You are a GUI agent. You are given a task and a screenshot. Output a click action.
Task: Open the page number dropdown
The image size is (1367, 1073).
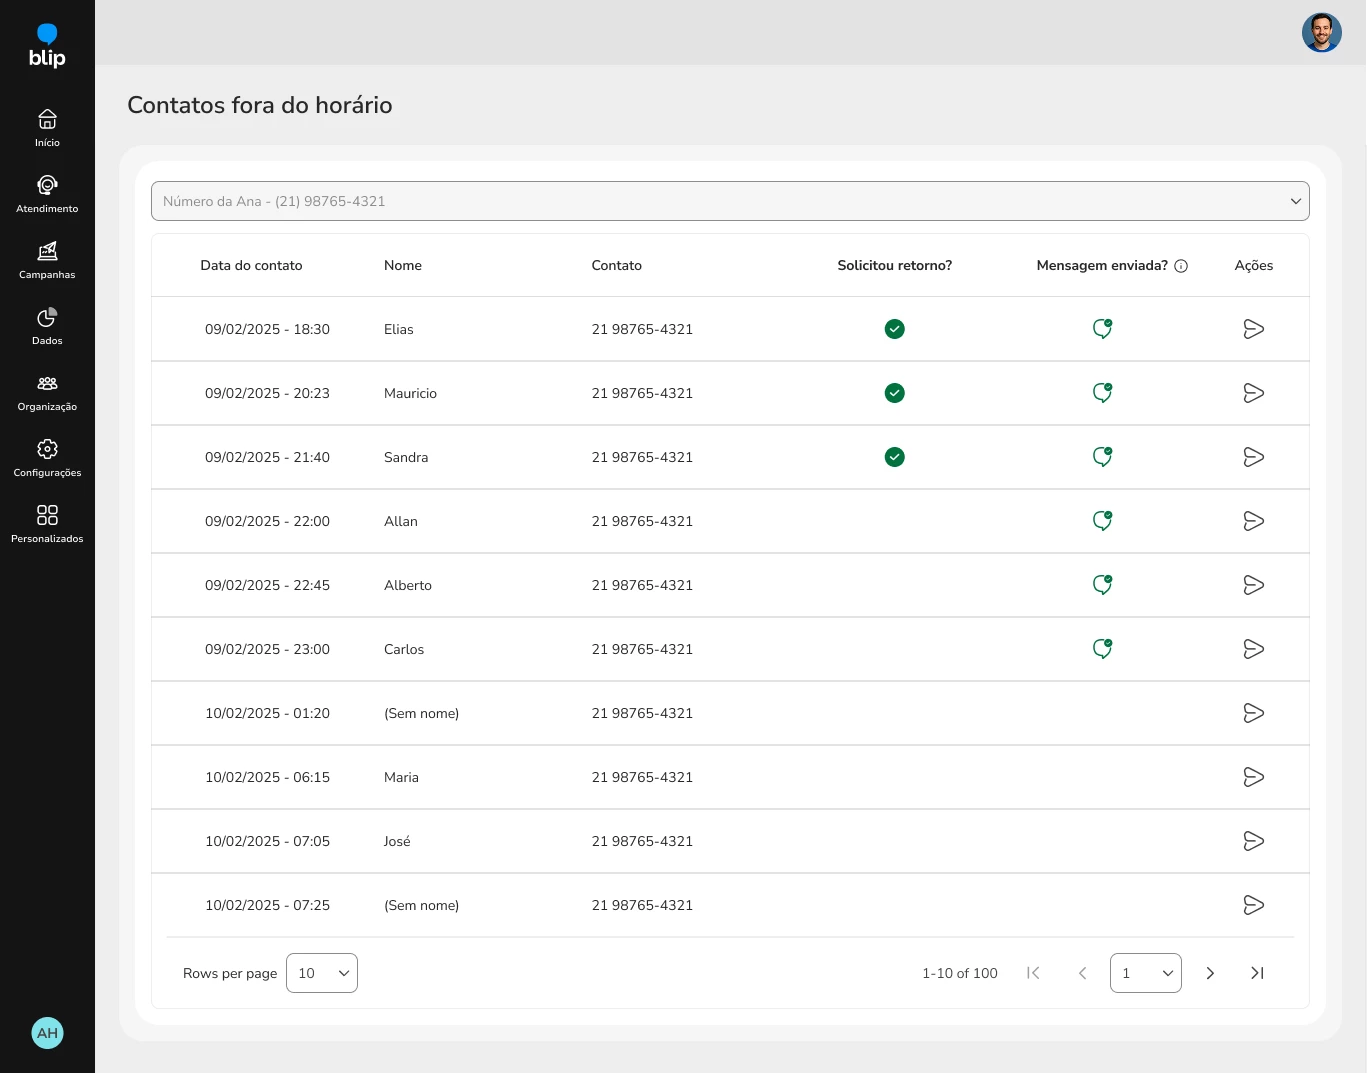point(1146,973)
